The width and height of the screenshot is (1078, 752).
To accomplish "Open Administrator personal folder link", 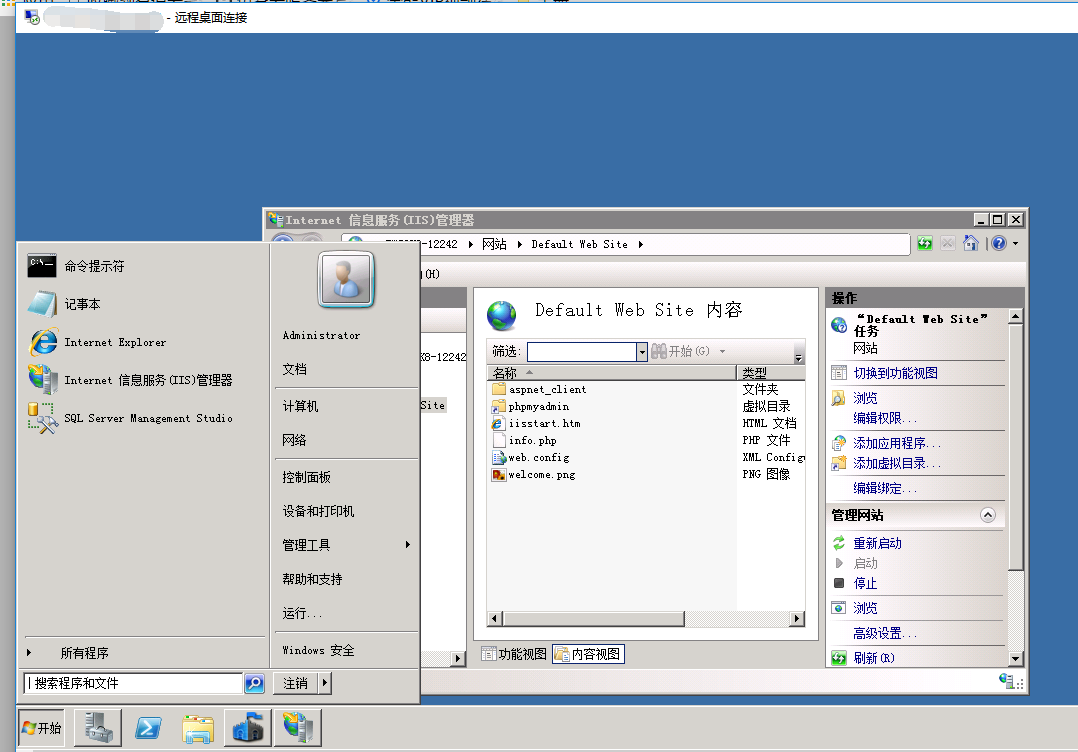I will [x=321, y=335].
